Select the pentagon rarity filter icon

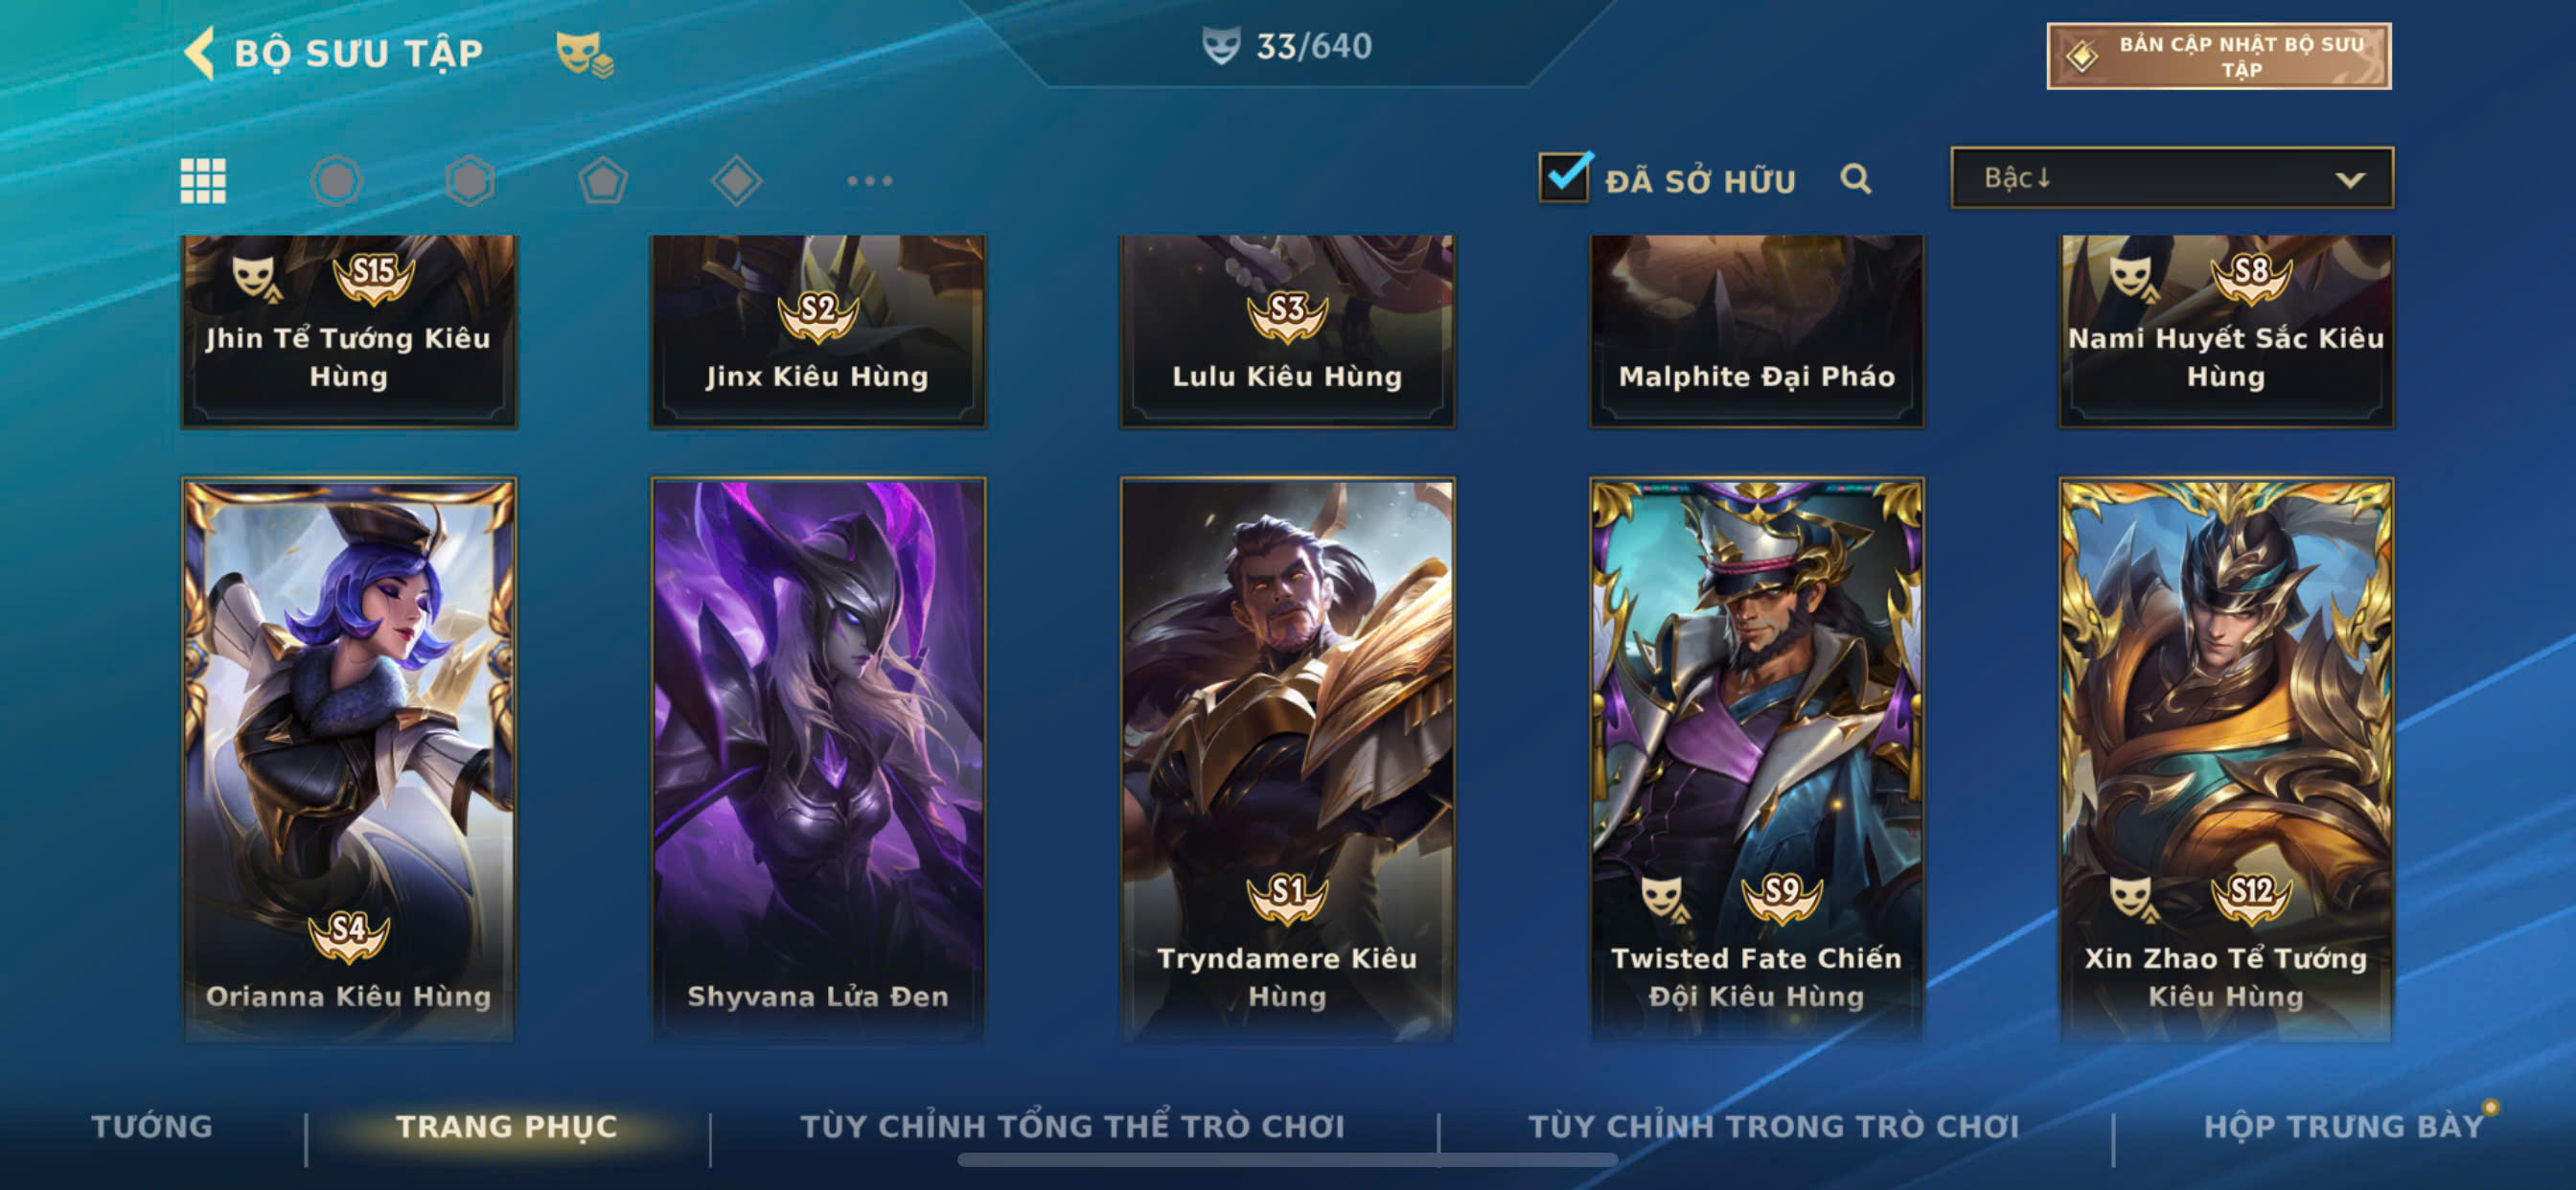tap(603, 181)
